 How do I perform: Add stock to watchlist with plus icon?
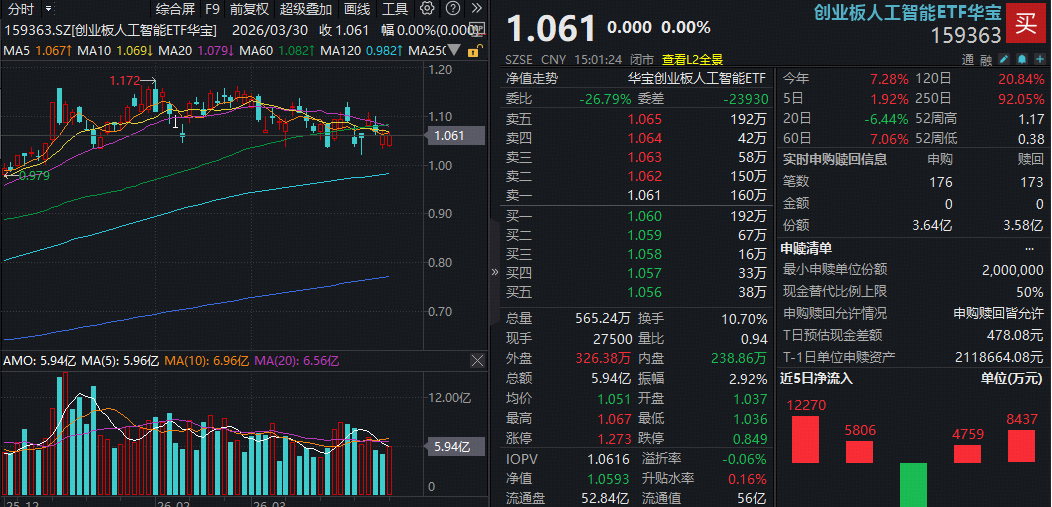tap(1039, 59)
